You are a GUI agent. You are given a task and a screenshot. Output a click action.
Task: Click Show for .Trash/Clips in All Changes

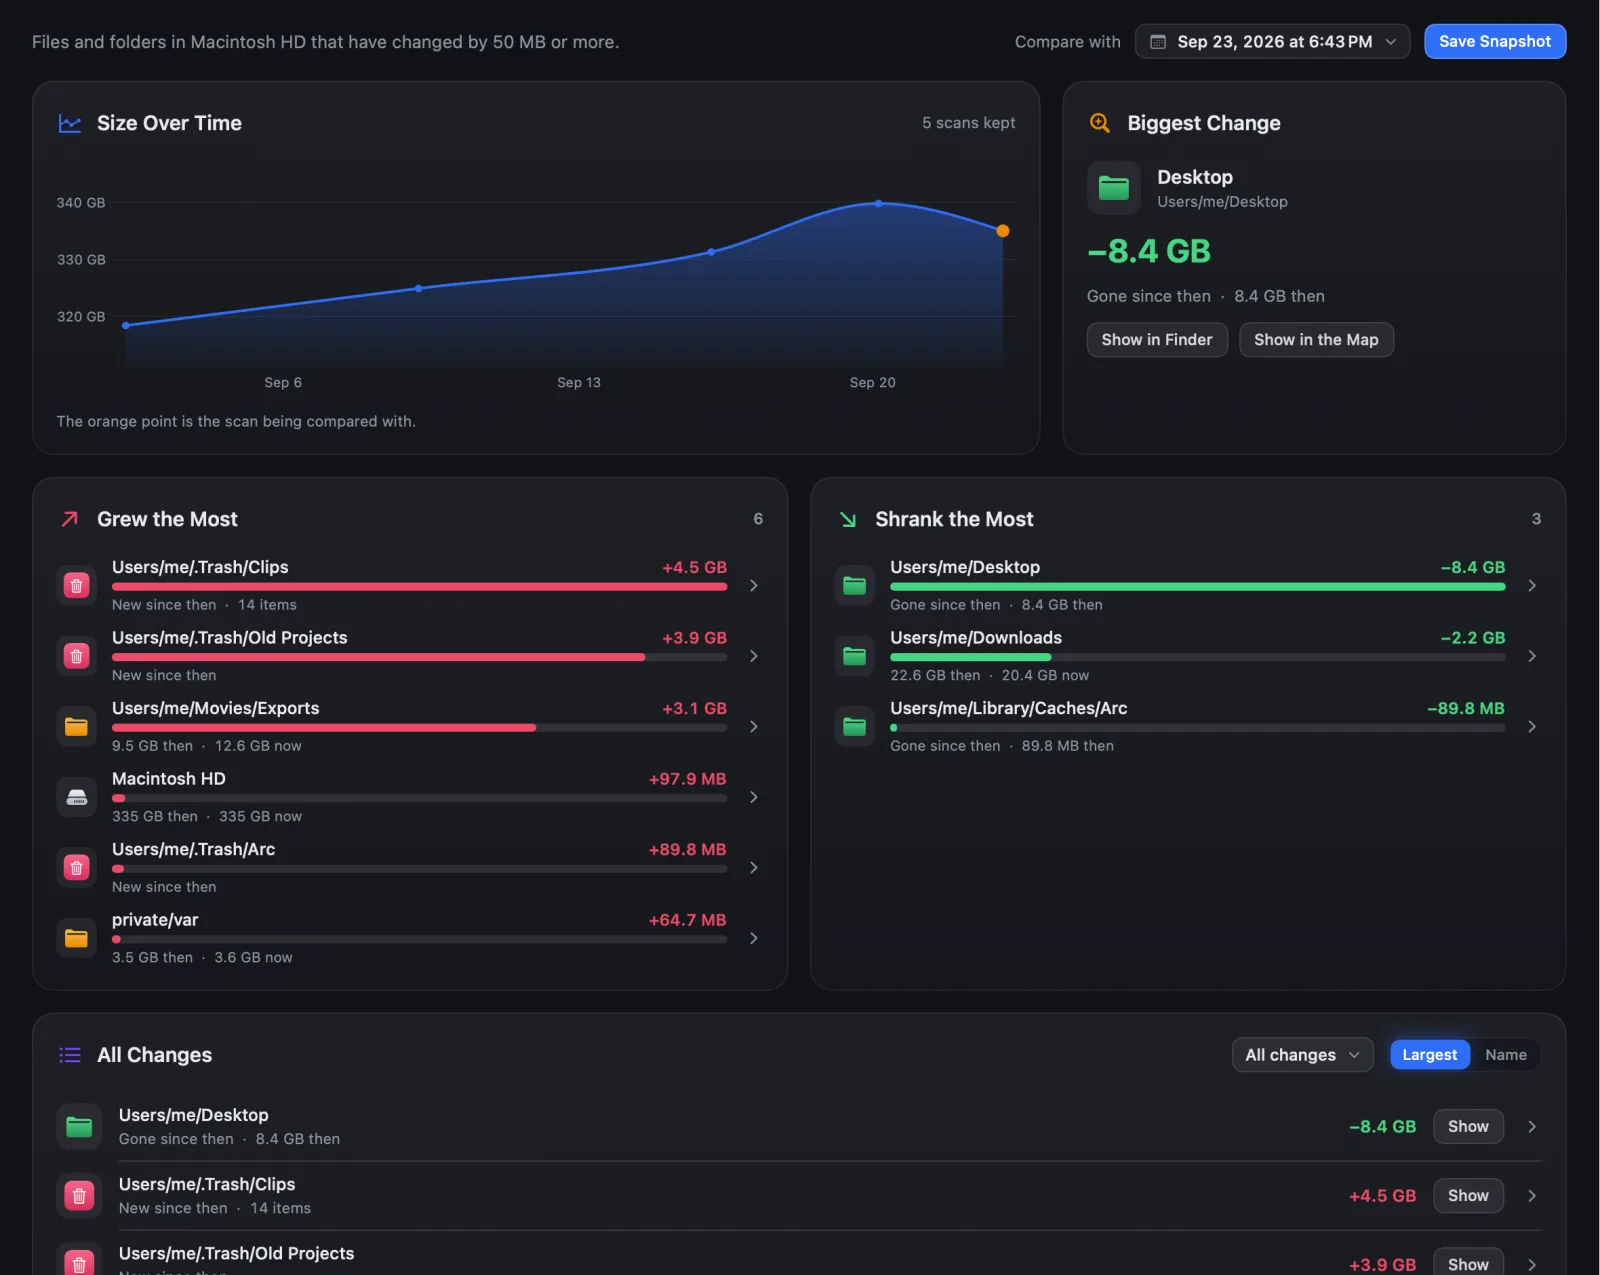click(1468, 1196)
